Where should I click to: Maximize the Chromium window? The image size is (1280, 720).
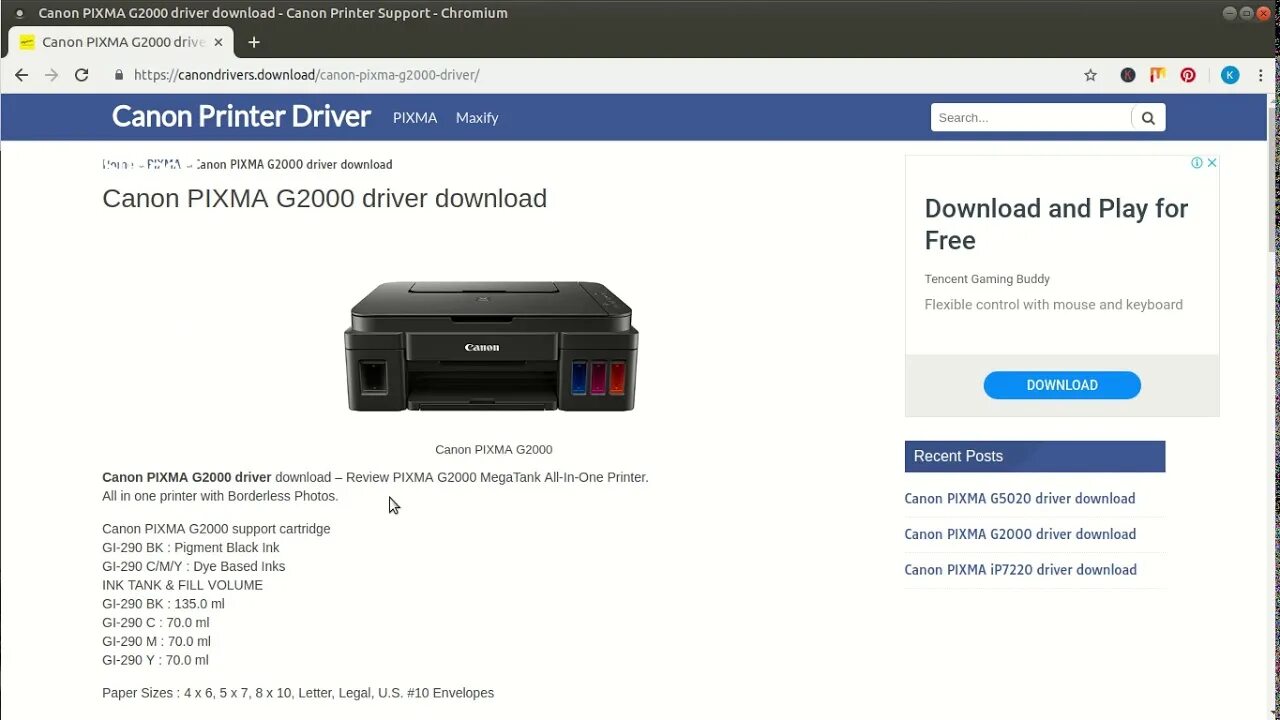(1247, 13)
